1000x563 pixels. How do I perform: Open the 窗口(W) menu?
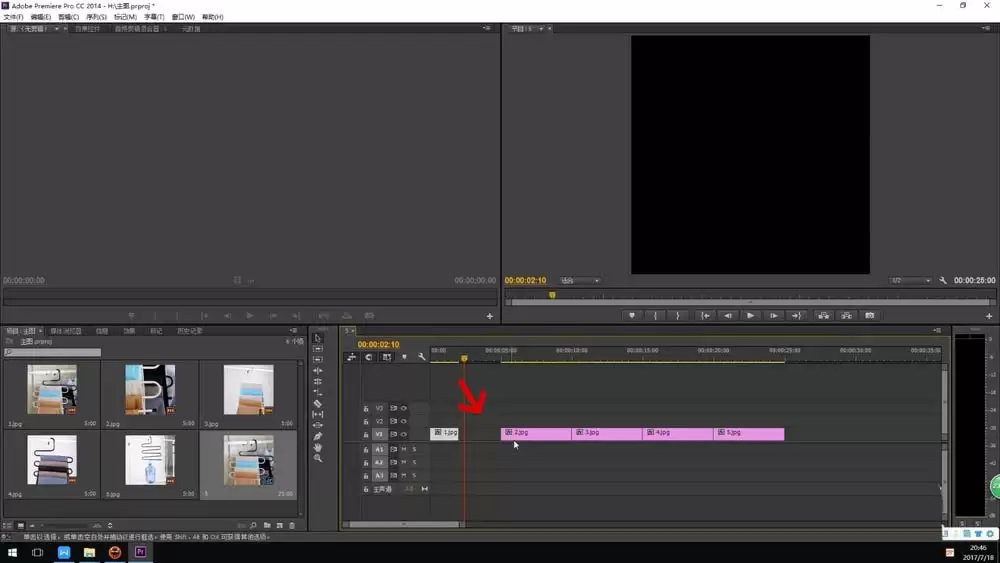coord(184,17)
